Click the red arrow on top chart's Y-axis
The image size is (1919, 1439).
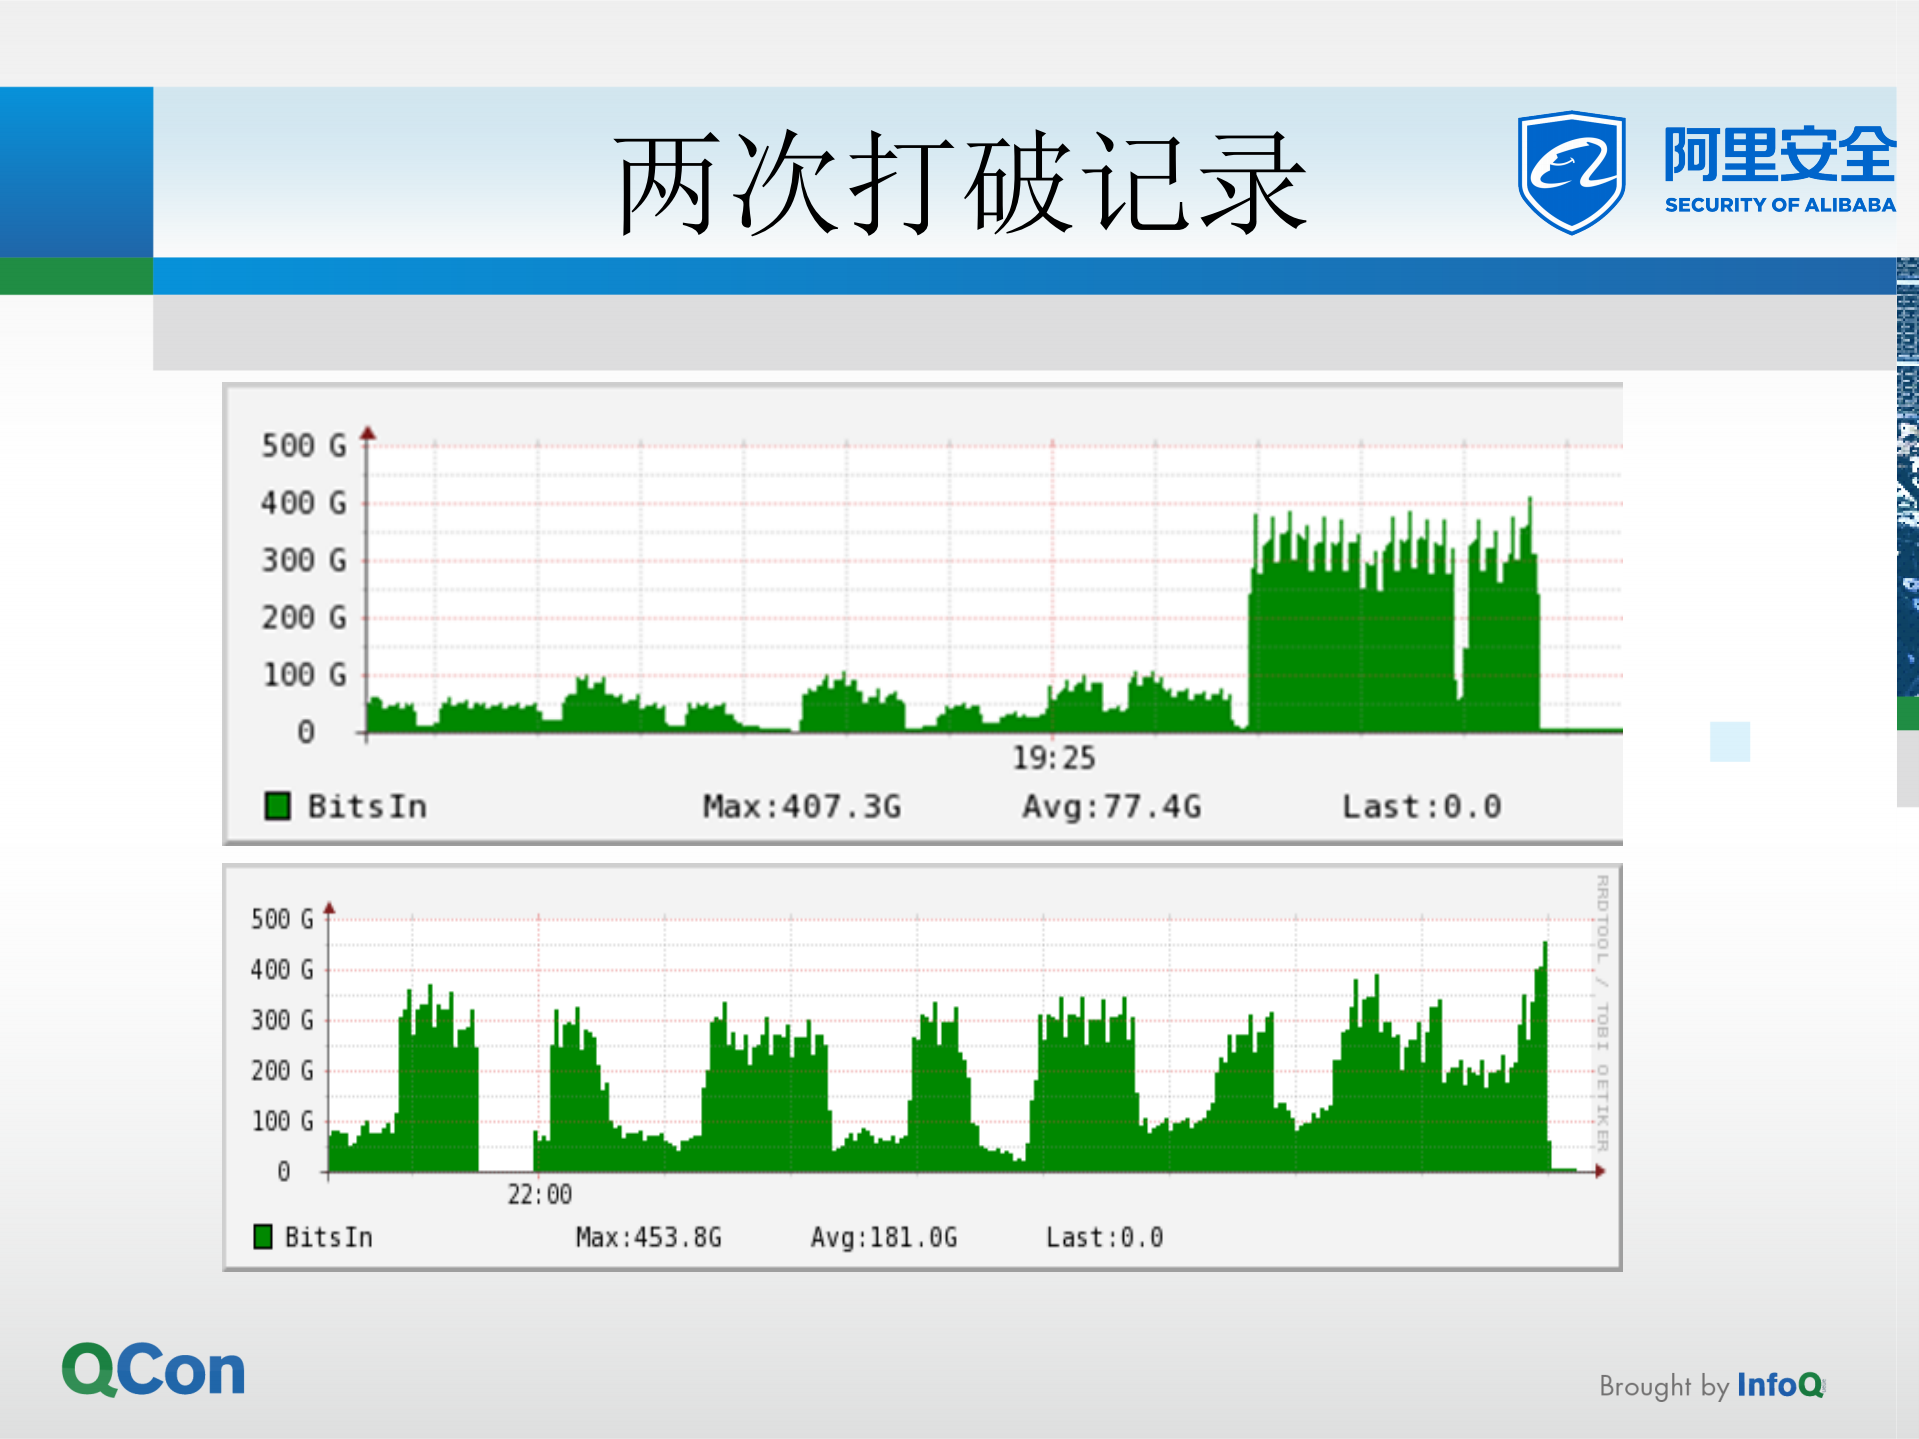(x=368, y=434)
